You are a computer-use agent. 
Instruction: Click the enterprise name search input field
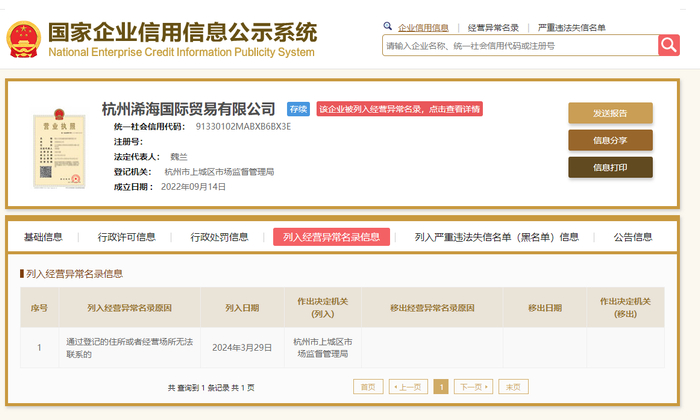click(520, 46)
